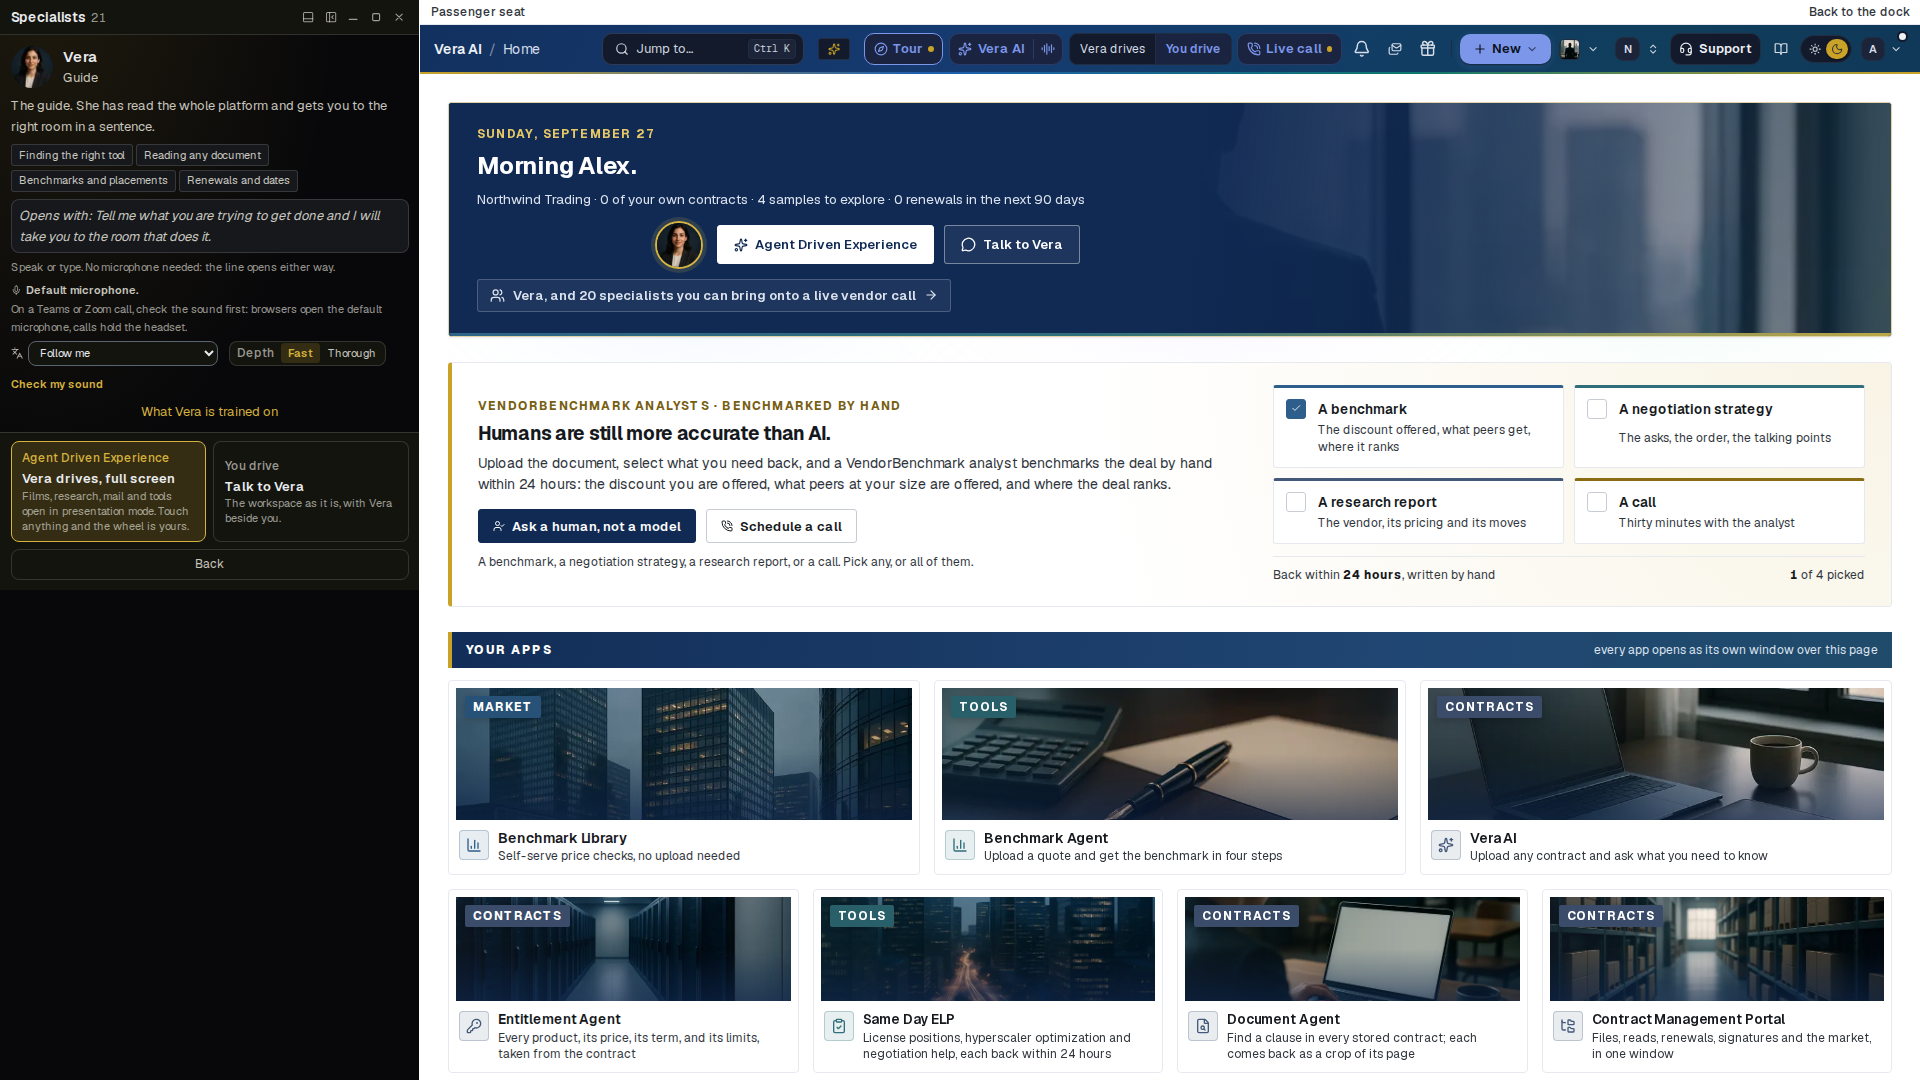Image resolution: width=1920 pixels, height=1080 pixels.
Task: Open the notifications bell
Action: point(1361,49)
